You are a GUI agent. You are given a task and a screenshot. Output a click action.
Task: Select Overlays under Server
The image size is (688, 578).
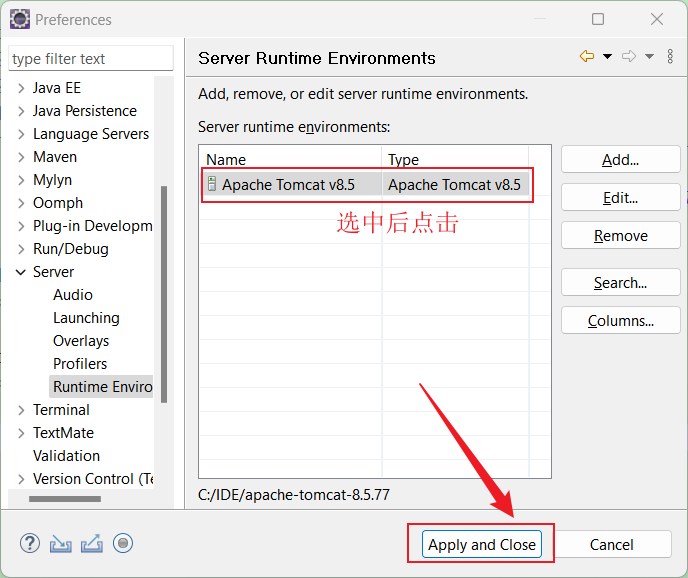81,341
